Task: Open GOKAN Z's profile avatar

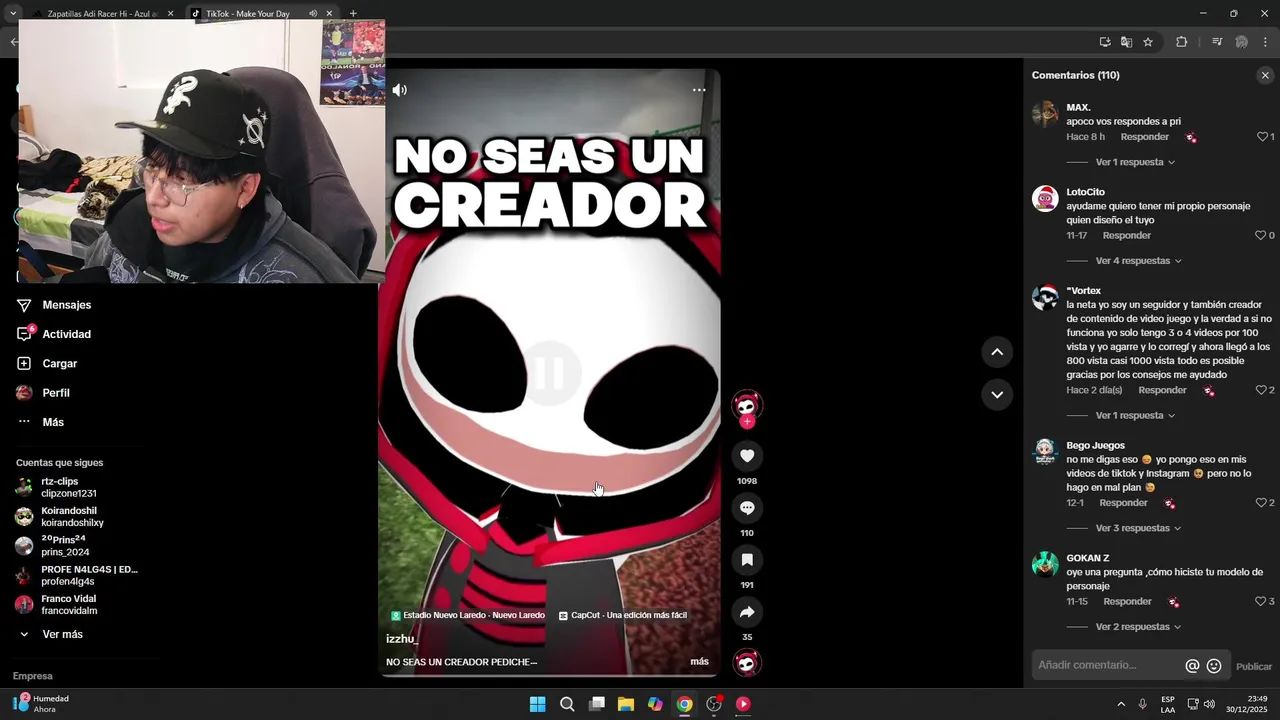Action: click(x=1045, y=564)
